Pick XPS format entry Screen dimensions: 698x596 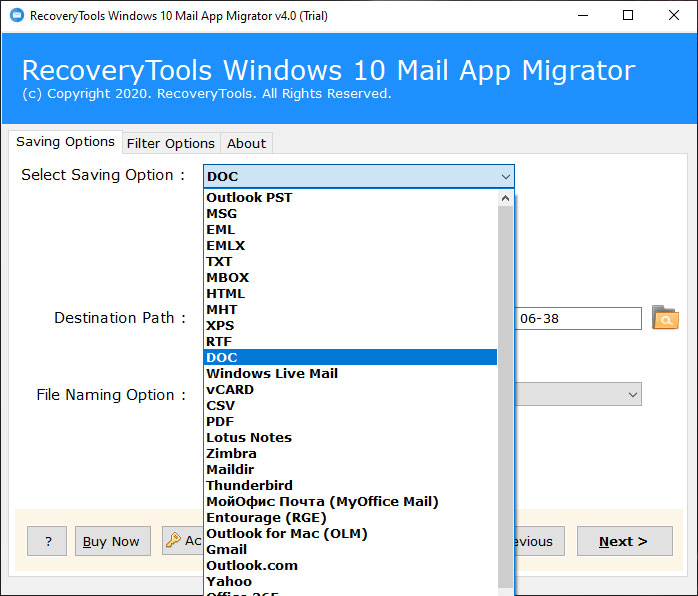350,325
